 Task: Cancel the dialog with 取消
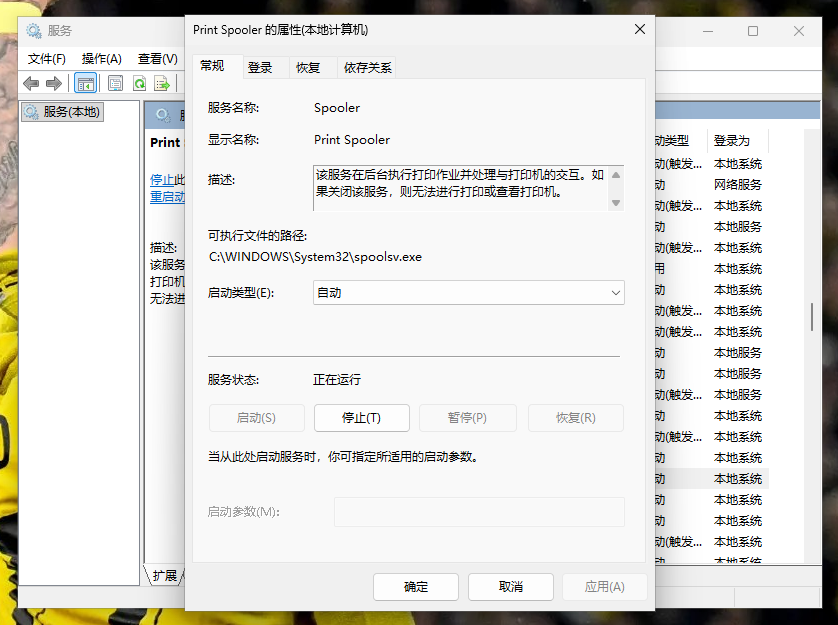(x=511, y=587)
